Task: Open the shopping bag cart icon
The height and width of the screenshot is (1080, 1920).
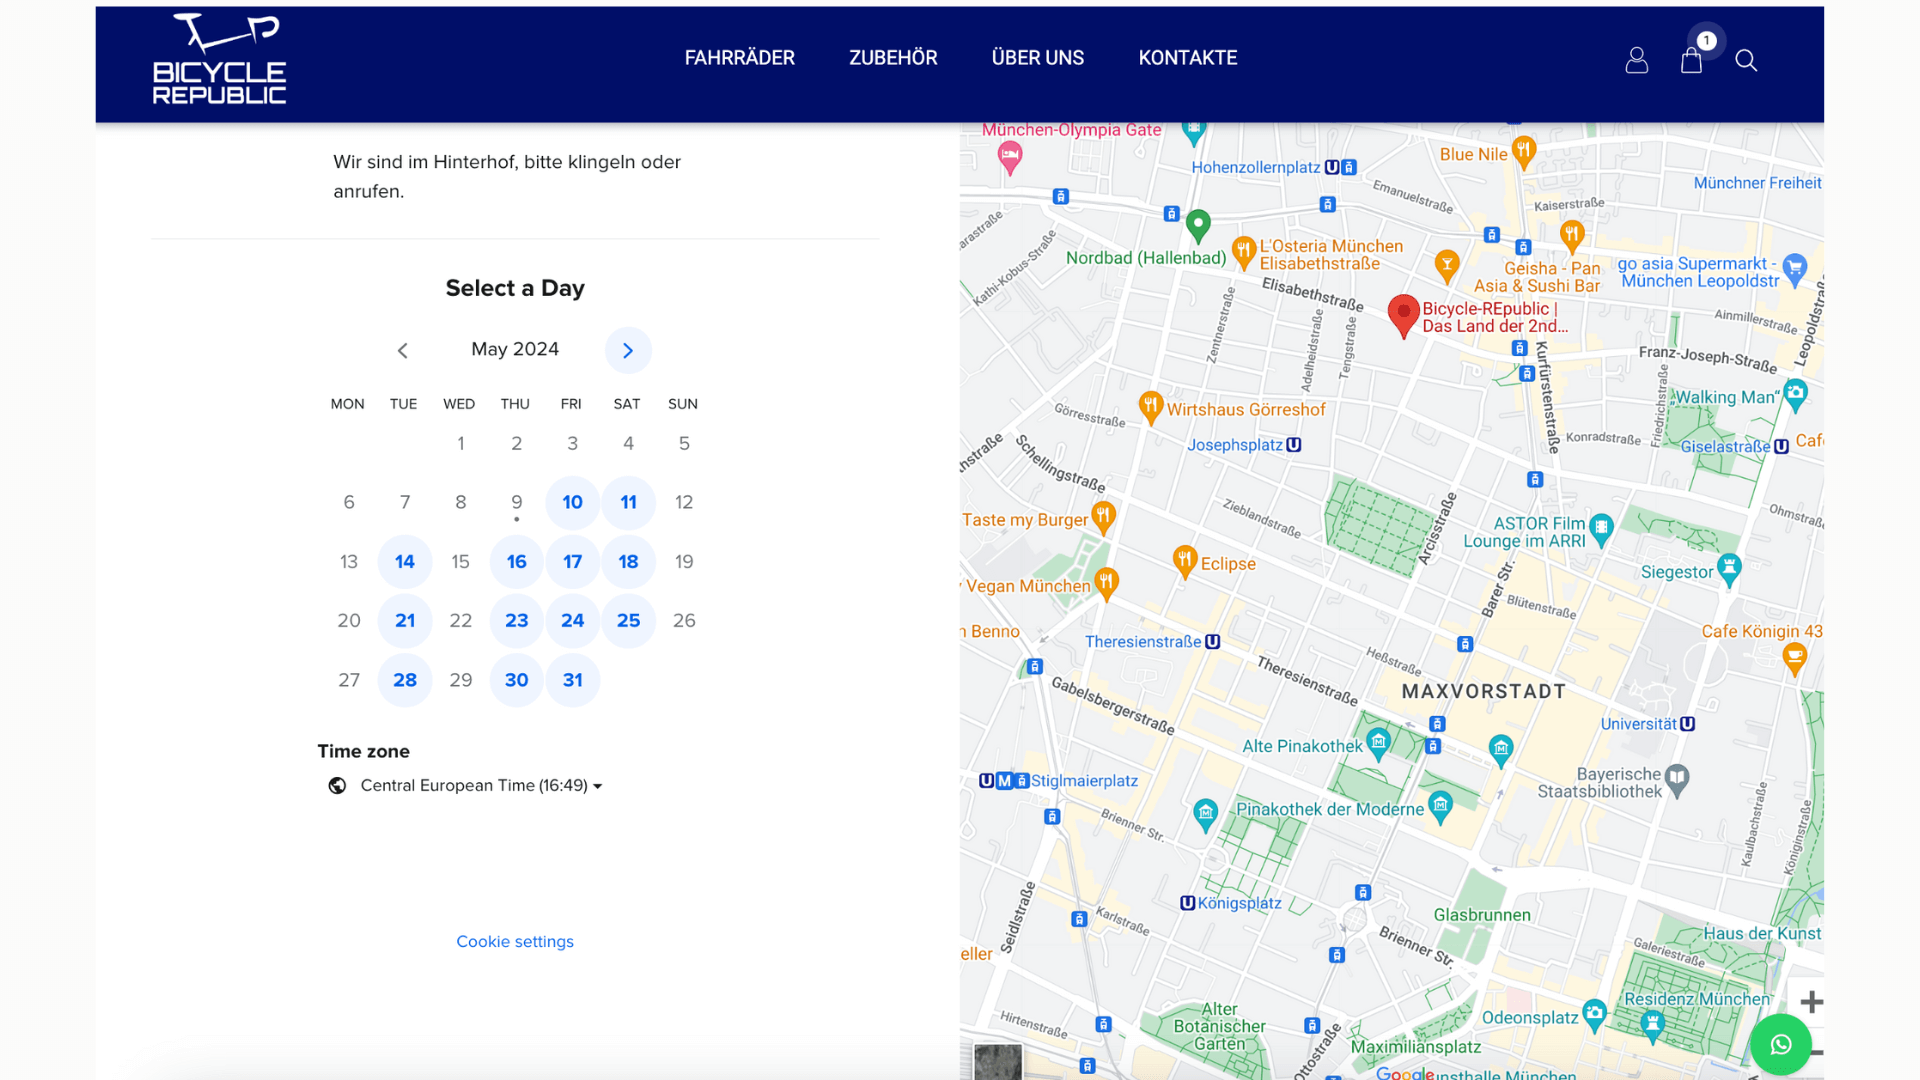Action: [1691, 61]
